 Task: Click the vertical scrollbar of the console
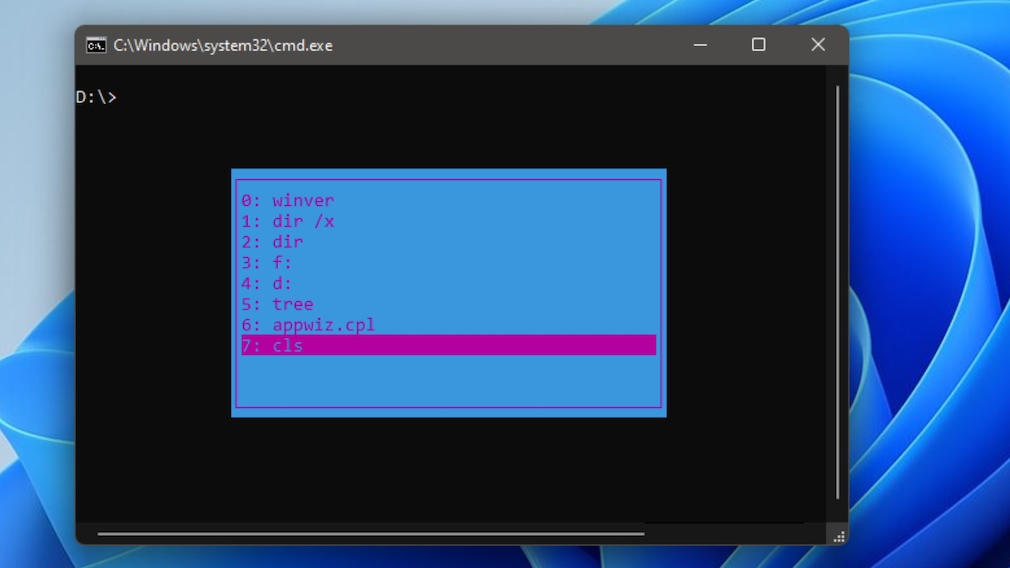pyautogui.click(x=837, y=292)
